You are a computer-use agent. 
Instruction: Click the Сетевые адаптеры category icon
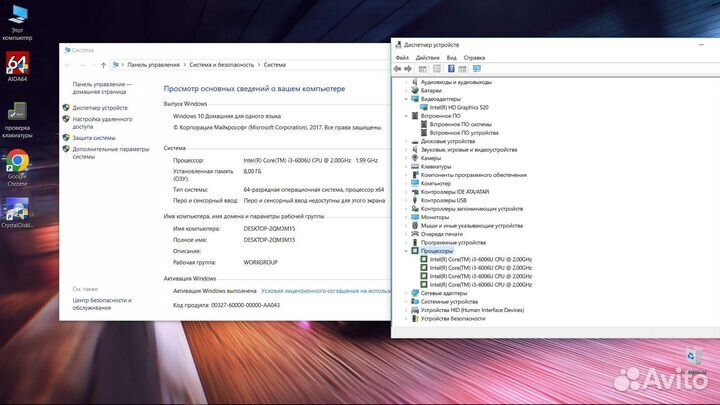(415, 293)
